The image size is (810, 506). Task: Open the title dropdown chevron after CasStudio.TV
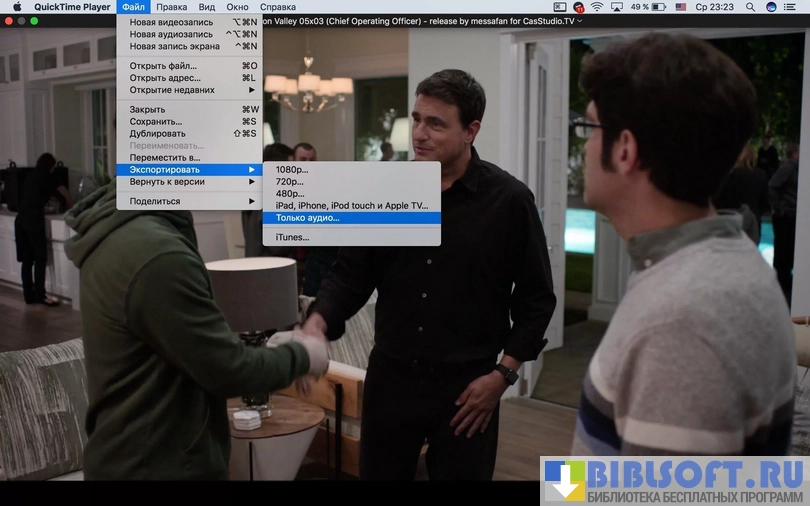point(581,21)
